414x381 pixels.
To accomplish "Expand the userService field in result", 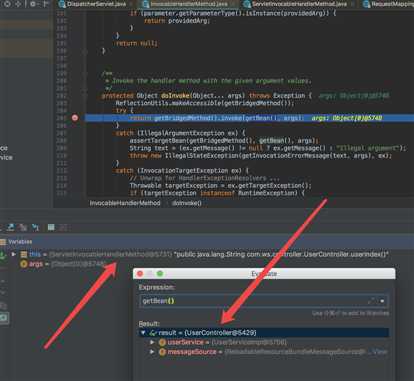I will tap(152, 342).
